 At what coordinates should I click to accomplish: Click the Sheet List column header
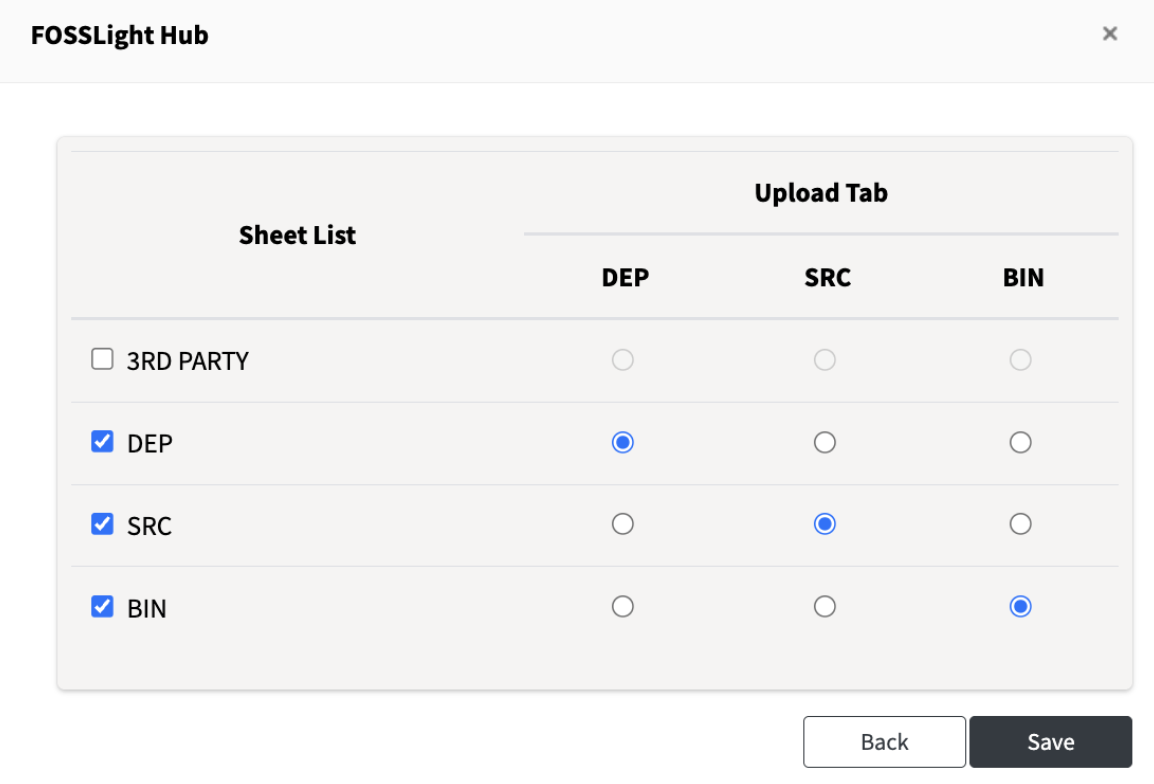click(x=297, y=234)
